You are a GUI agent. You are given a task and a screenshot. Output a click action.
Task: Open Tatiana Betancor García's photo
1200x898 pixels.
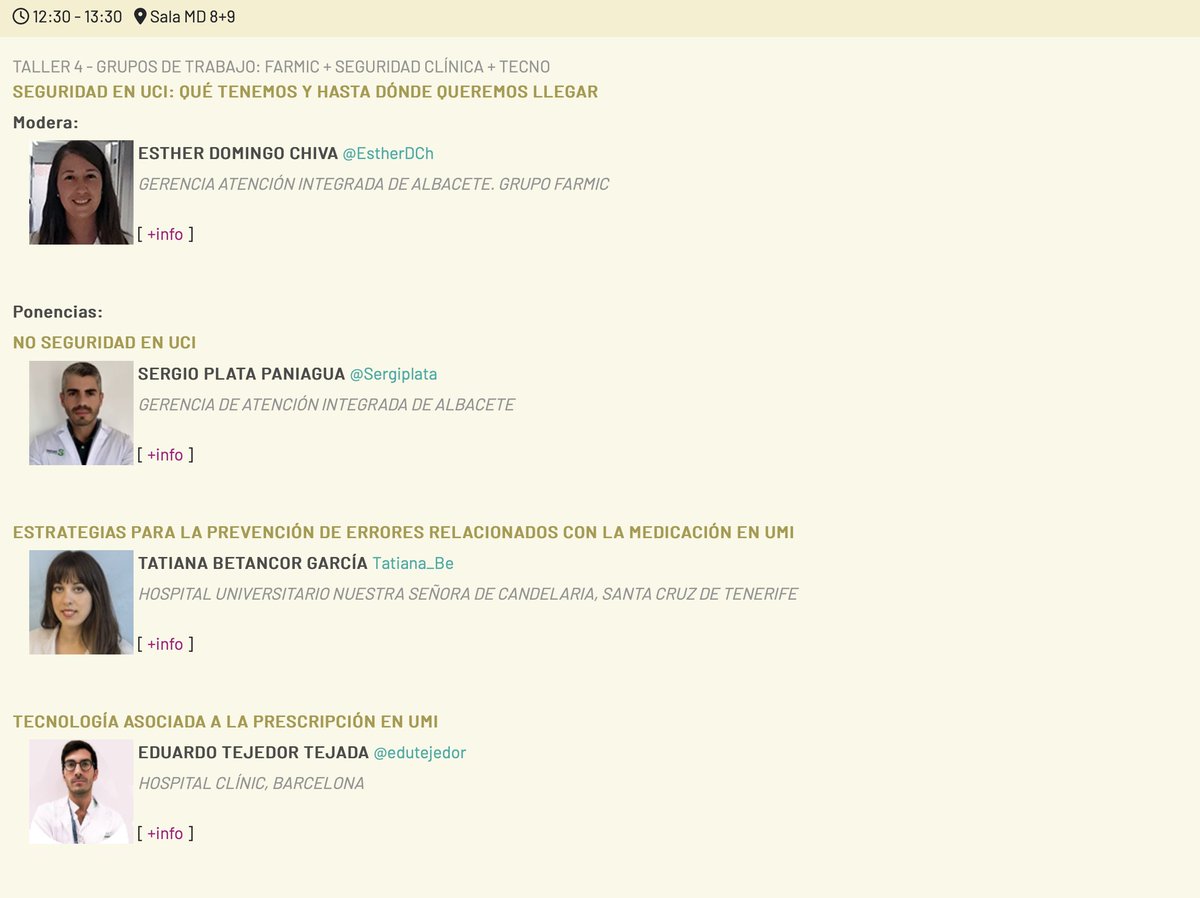coord(81,602)
